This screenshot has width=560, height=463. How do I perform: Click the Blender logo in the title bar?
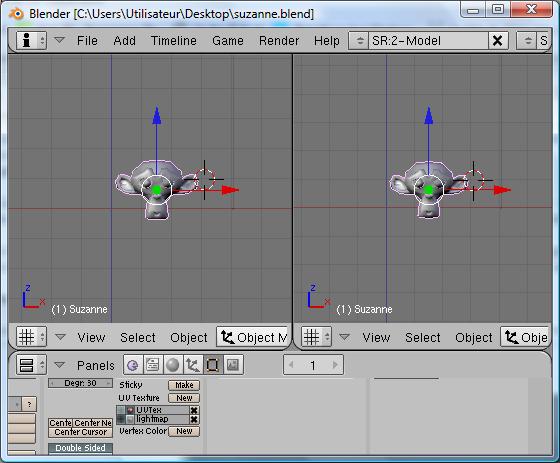pos(16,14)
